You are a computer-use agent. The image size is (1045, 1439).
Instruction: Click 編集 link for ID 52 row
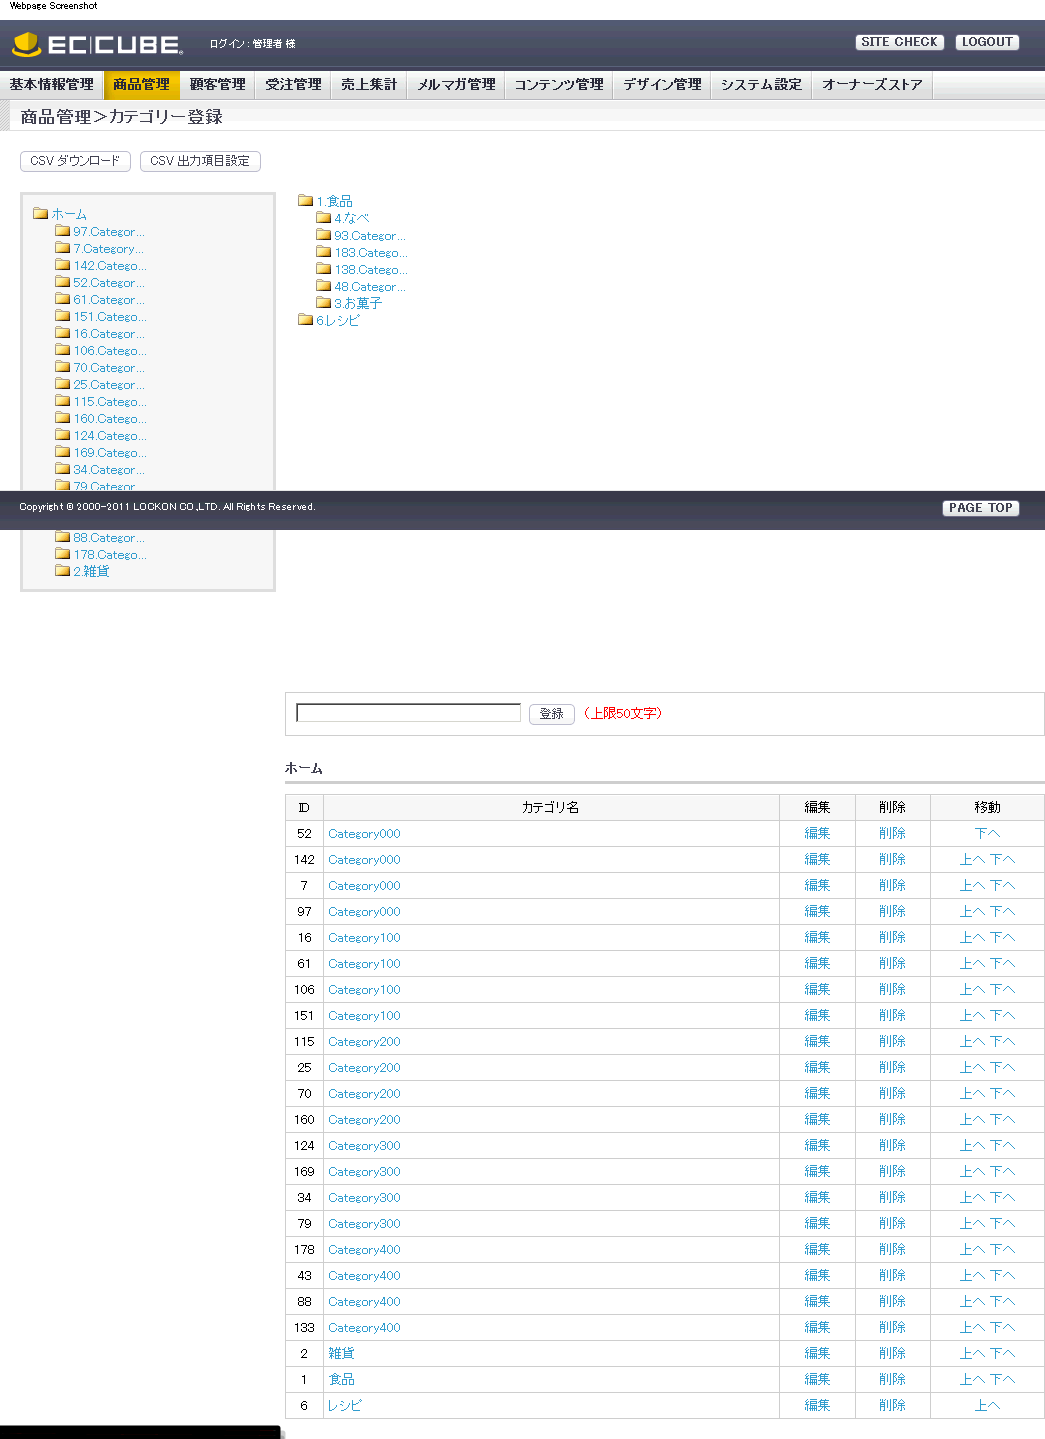(817, 834)
